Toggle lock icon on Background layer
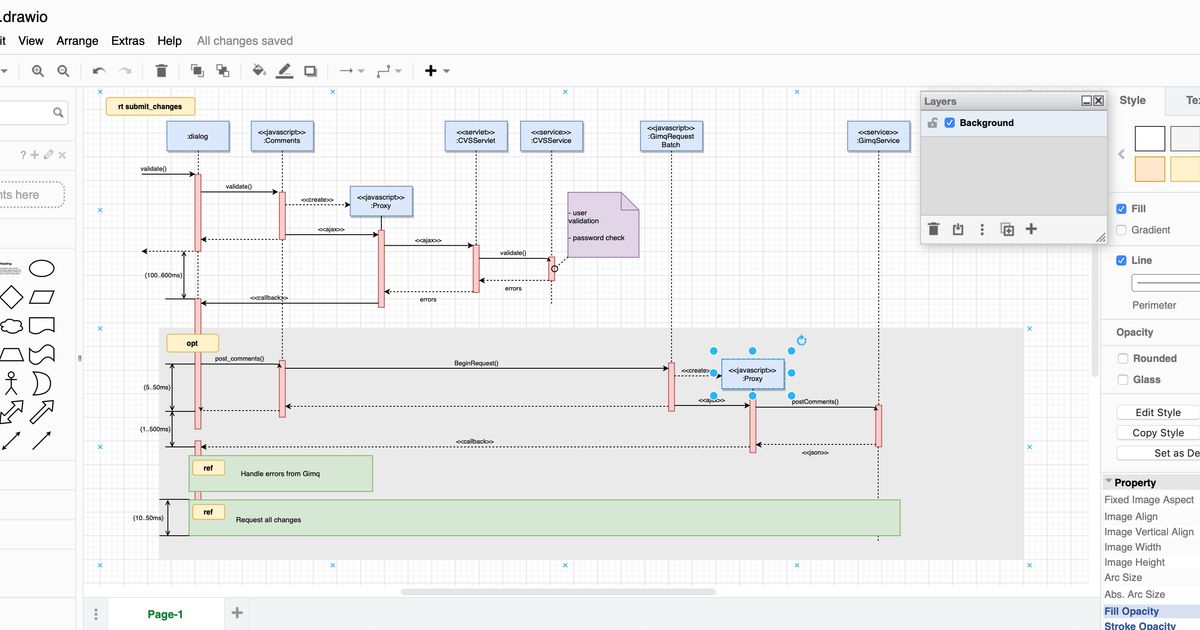Viewport: 1200px width, 630px height. (932, 123)
